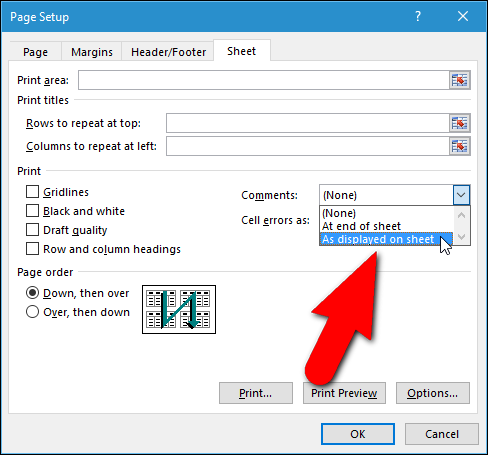Click Columns to repeat range selector icon

[459, 146]
